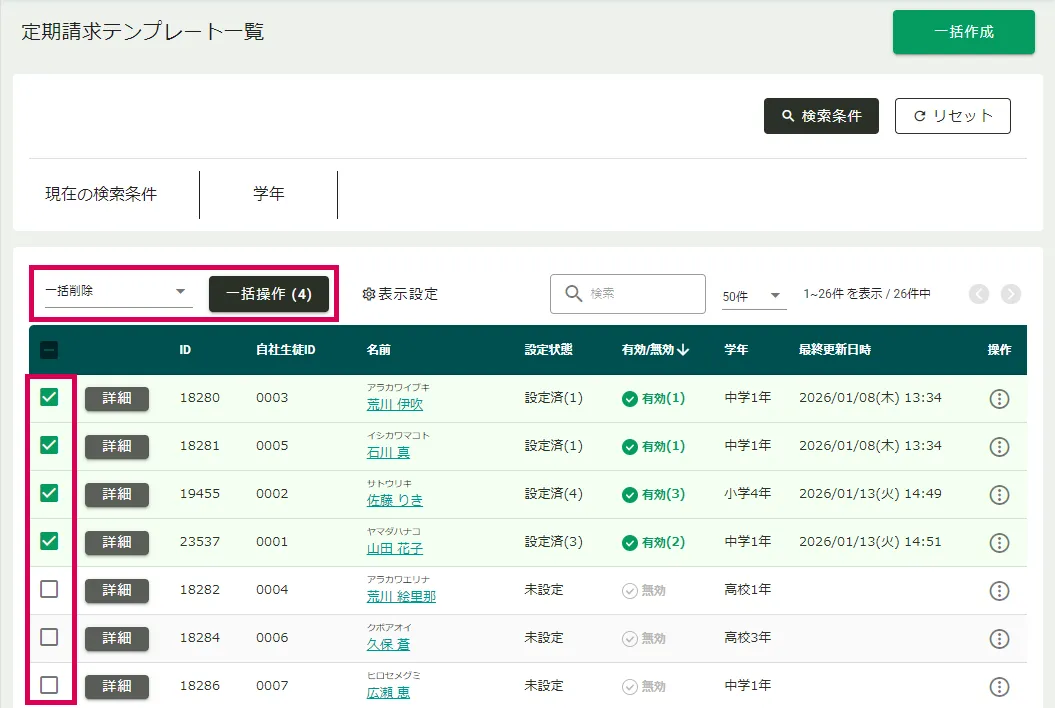Go to previous page arrow in pagination

(x=978, y=294)
